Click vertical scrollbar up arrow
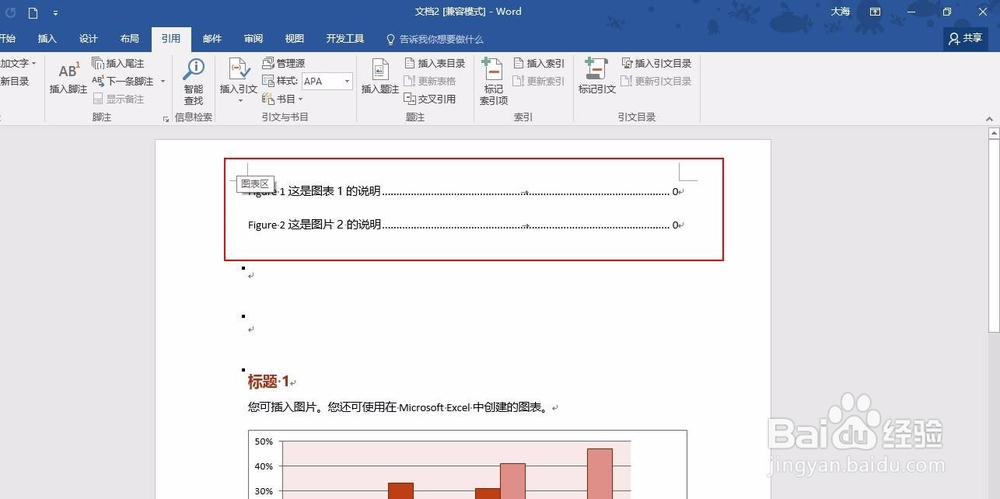Image resolution: width=1000 pixels, height=499 pixels. click(994, 133)
